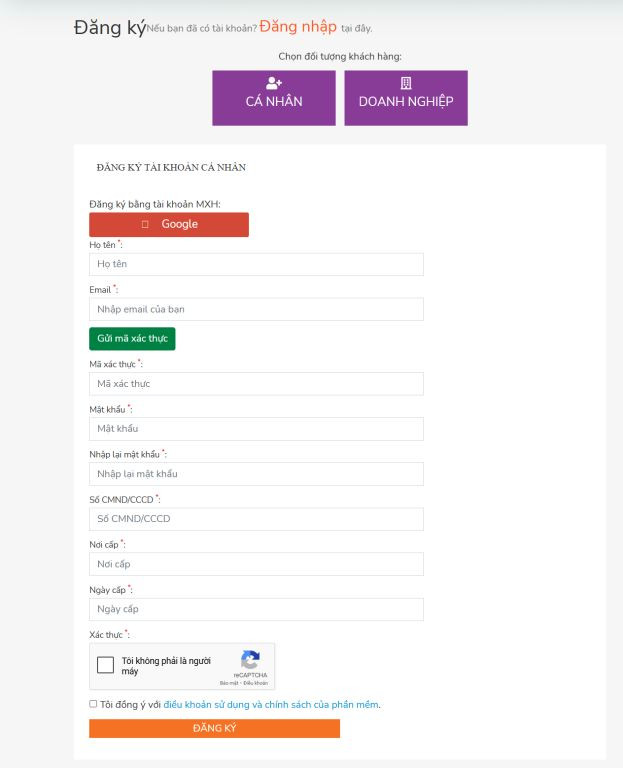Open the Ngày cấp date field
The height and width of the screenshot is (768, 623).
tap(256, 609)
